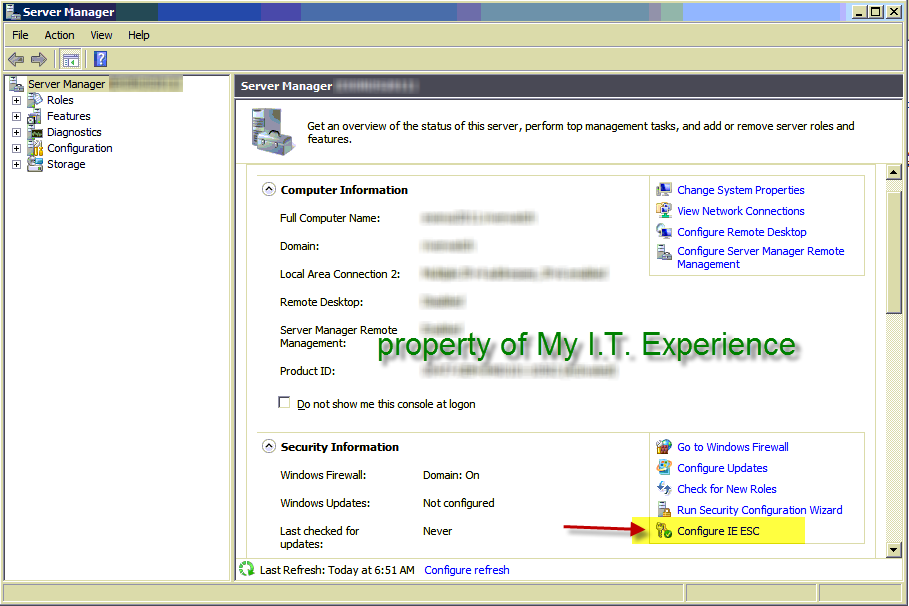Click Configure Remote Desktop link
This screenshot has height=606, width=909.
coord(741,232)
